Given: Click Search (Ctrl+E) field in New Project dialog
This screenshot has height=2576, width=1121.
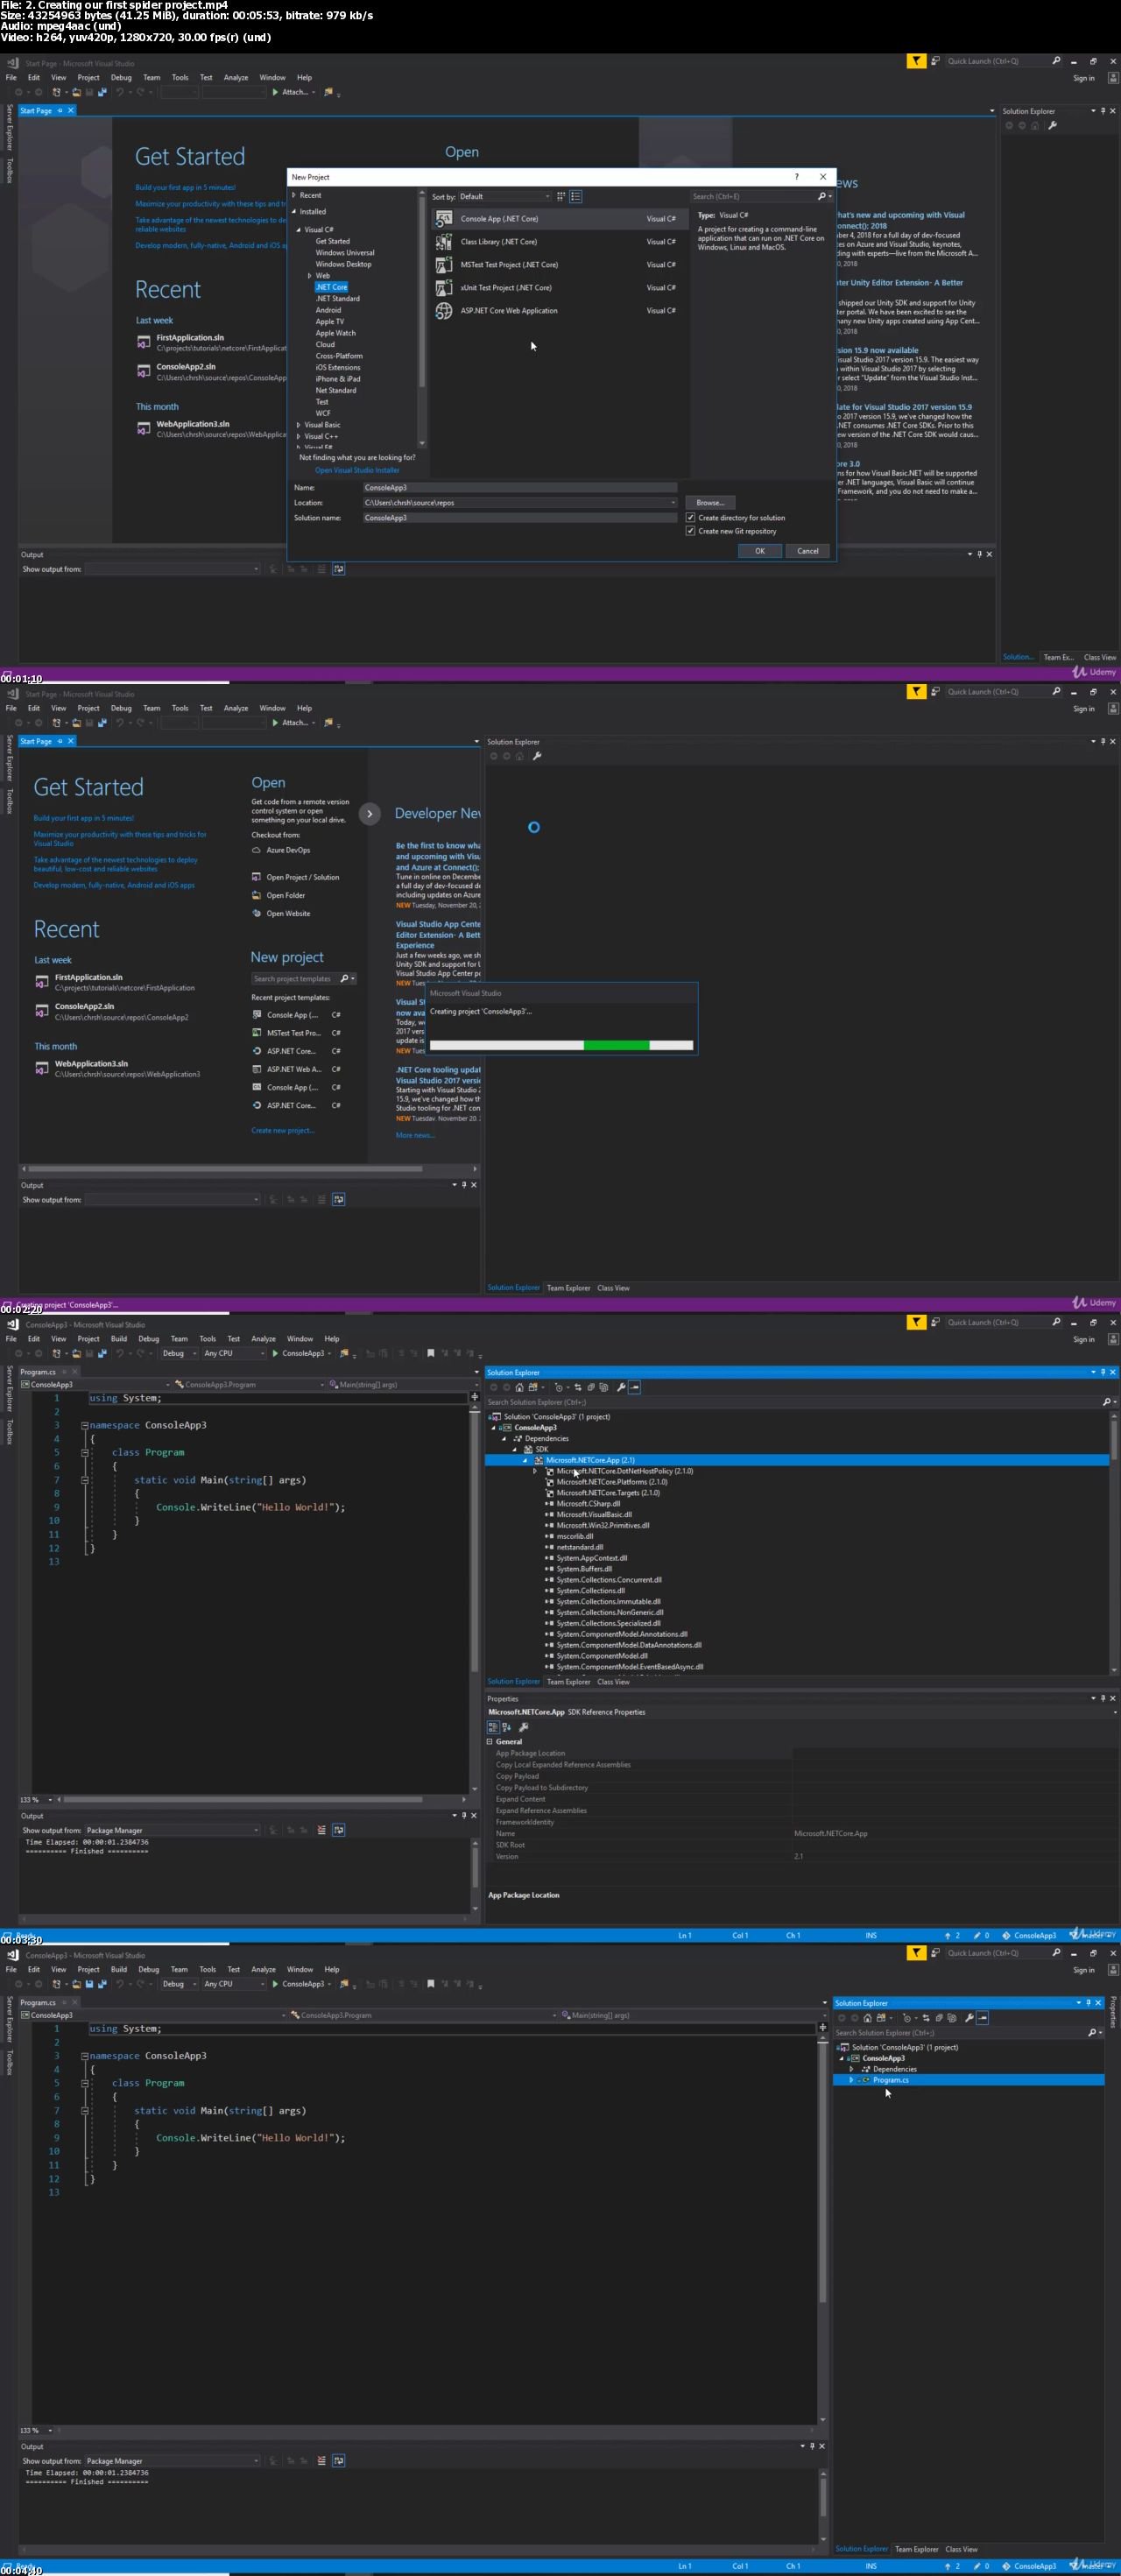Looking at the screenshot, I should pyautogui.click(x=762, y=196).
